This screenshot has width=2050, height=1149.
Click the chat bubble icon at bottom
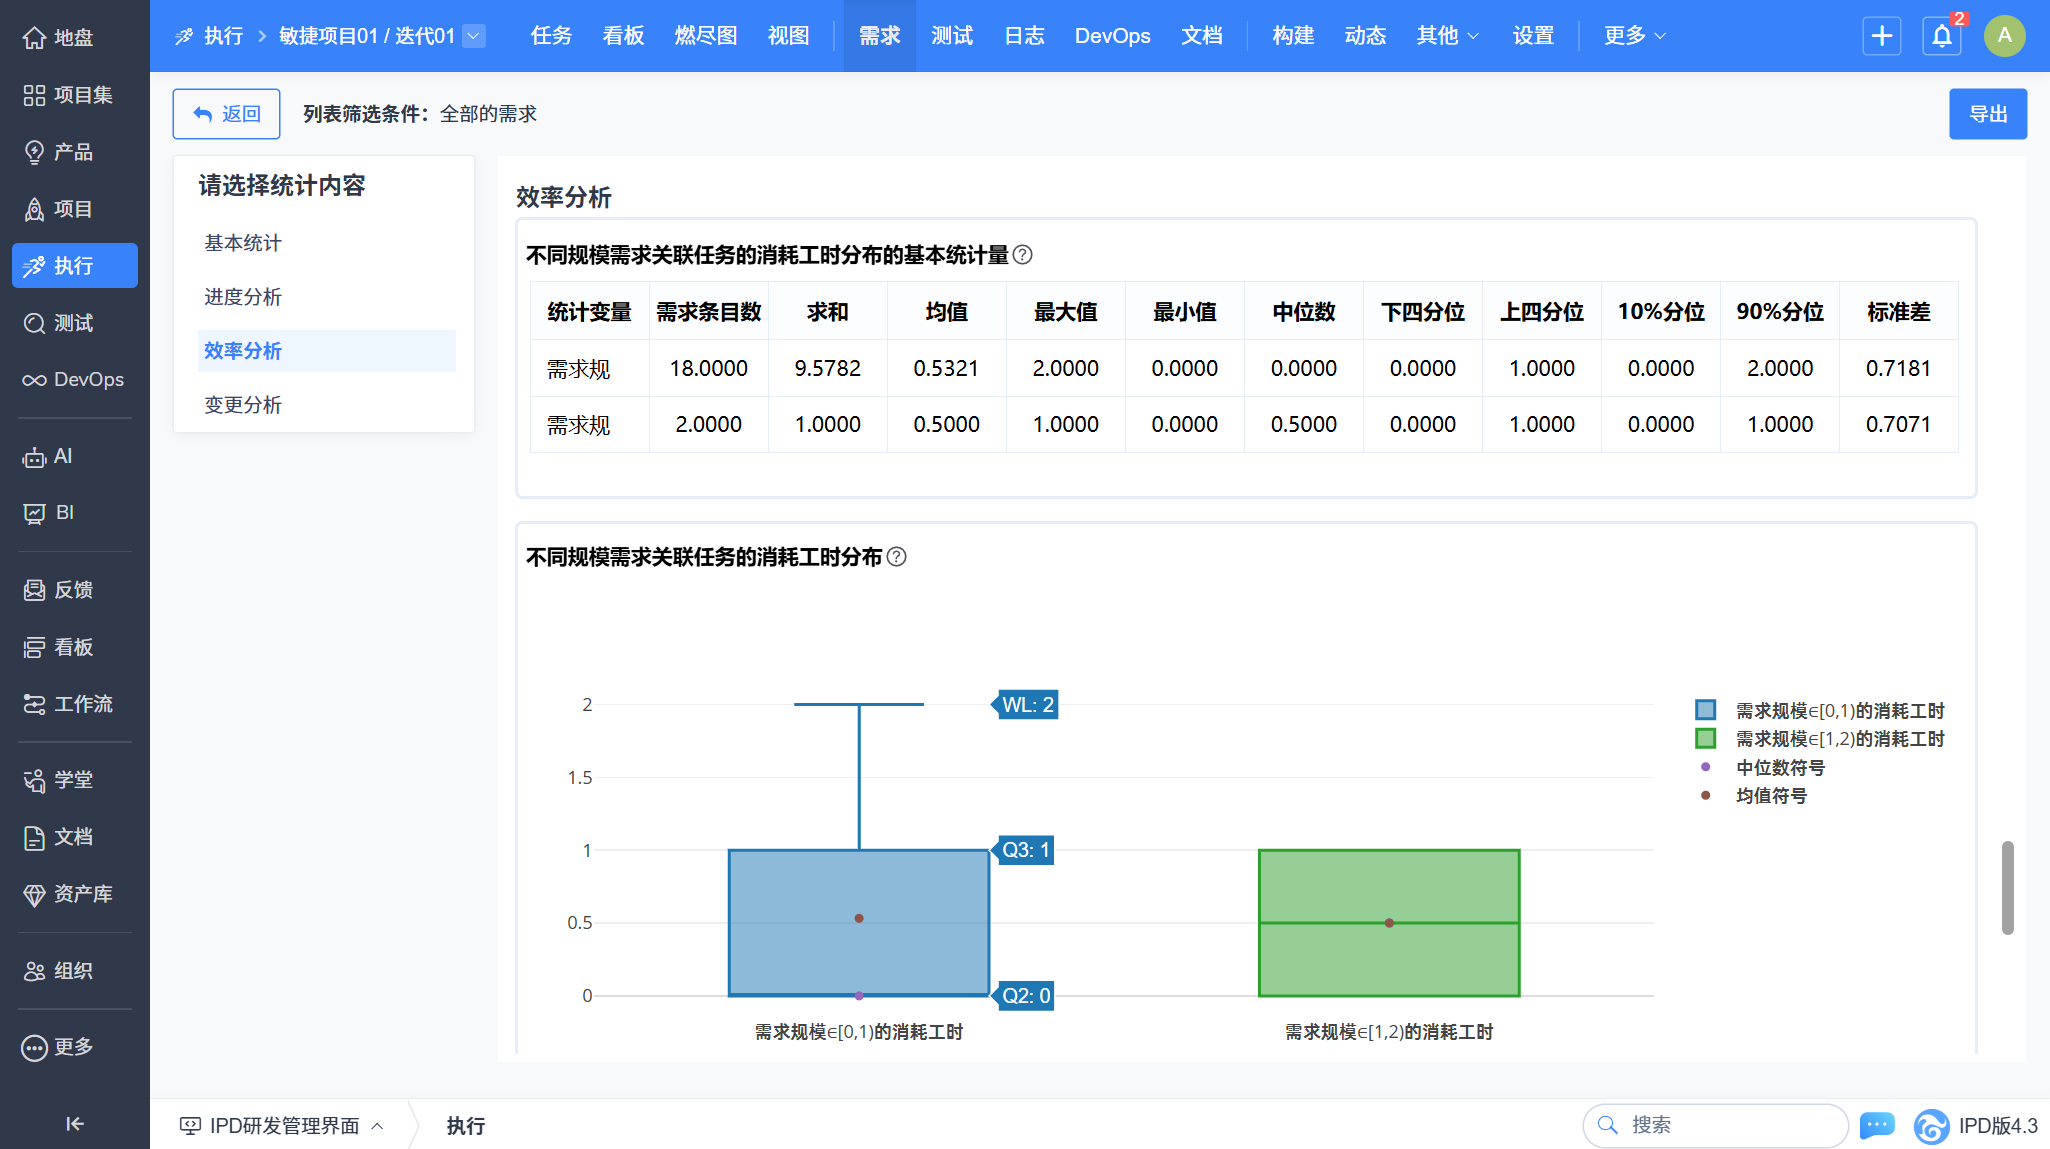[1877, 1125]
